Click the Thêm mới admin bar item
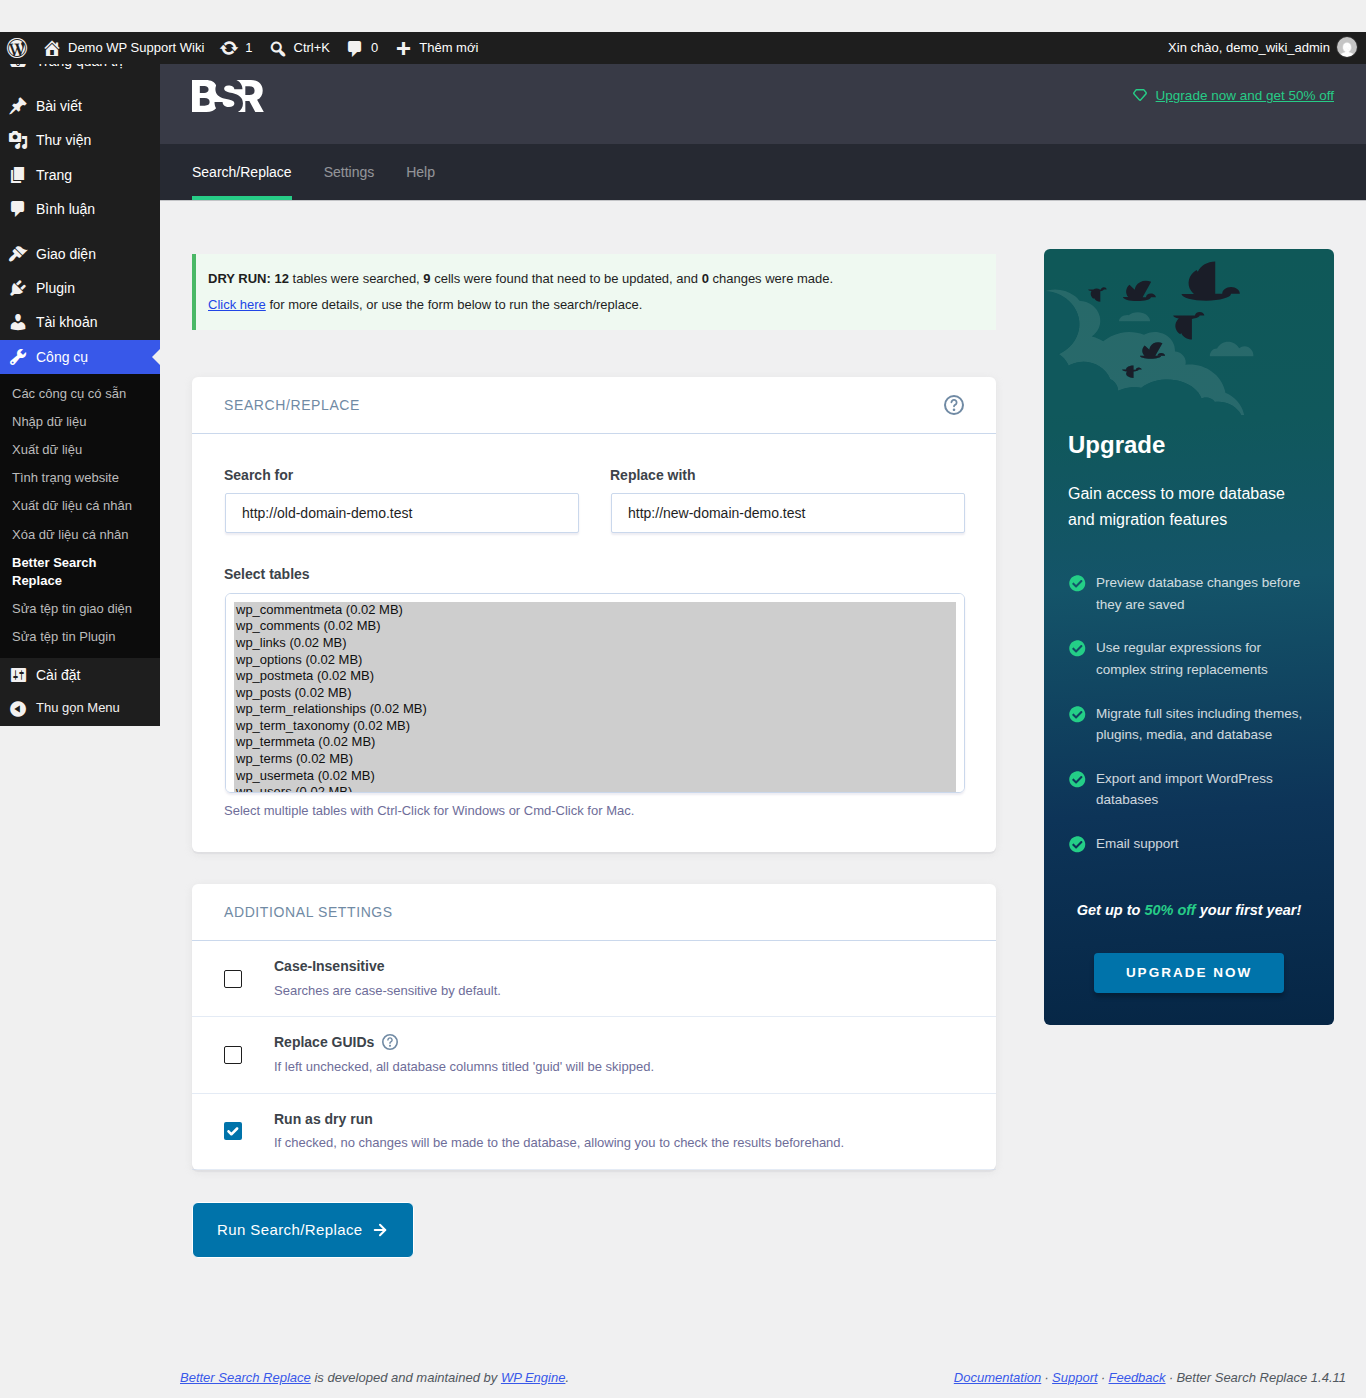The width and height of the screenshot is (1366, 1398). pyautogui.click(x=437, y=48)
